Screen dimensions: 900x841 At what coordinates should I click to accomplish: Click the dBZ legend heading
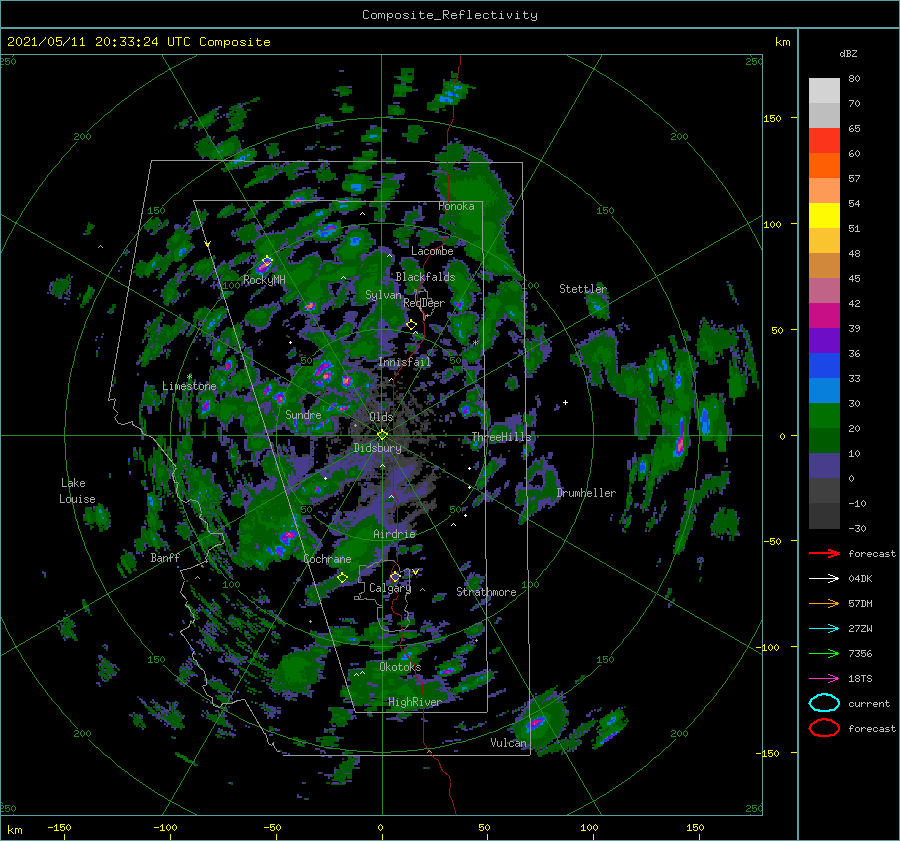848,53
